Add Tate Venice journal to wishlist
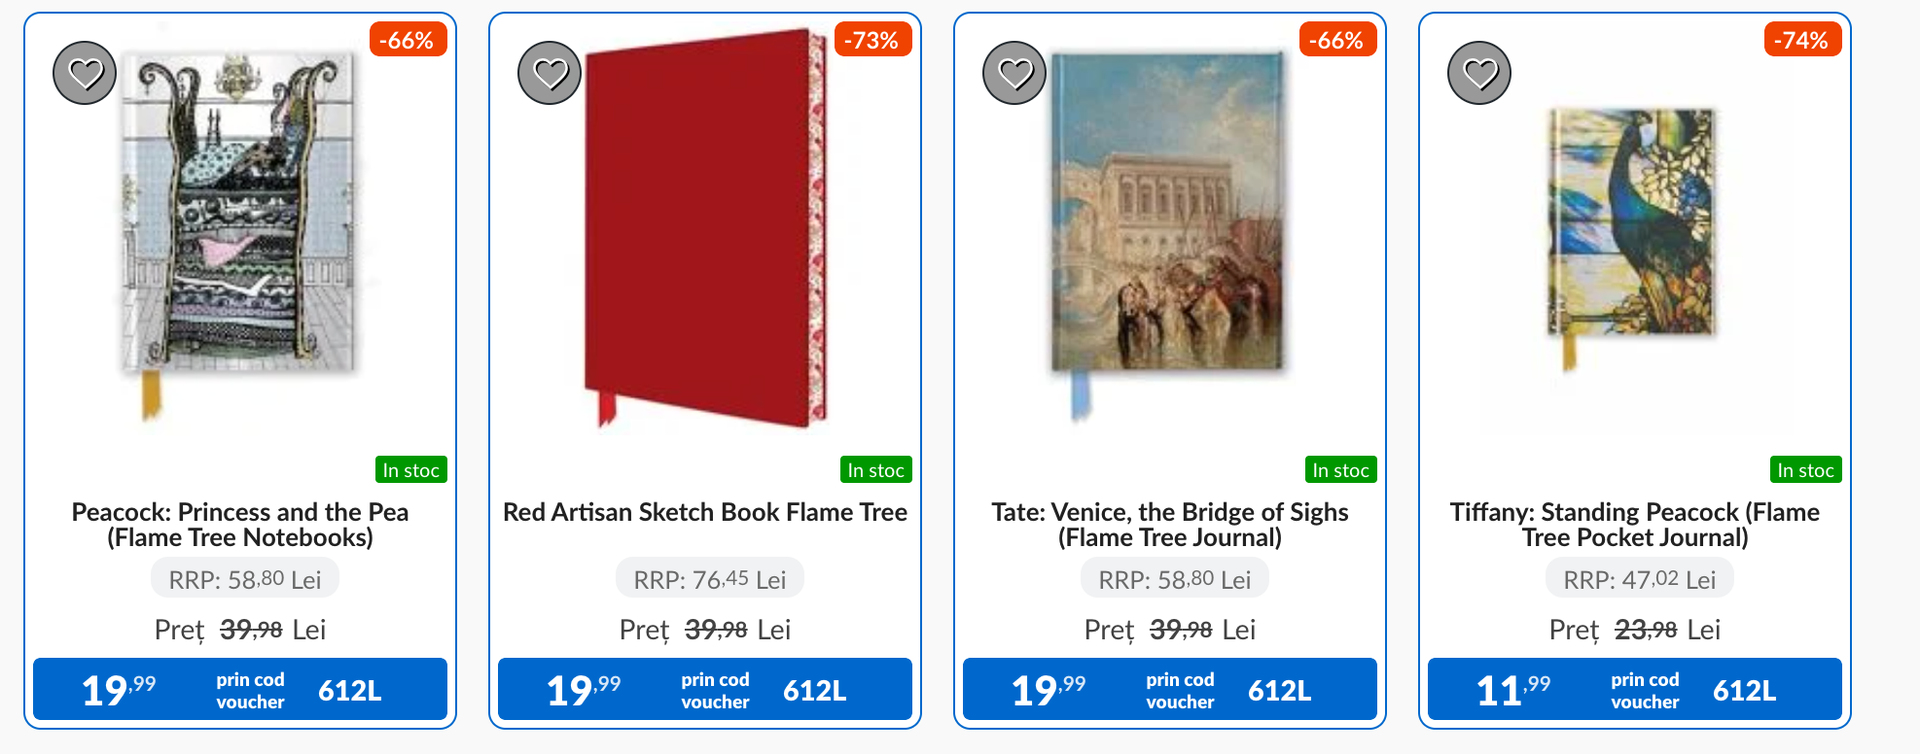The width and height of the screenshot is (1920, 754). tap(1015, 73)
